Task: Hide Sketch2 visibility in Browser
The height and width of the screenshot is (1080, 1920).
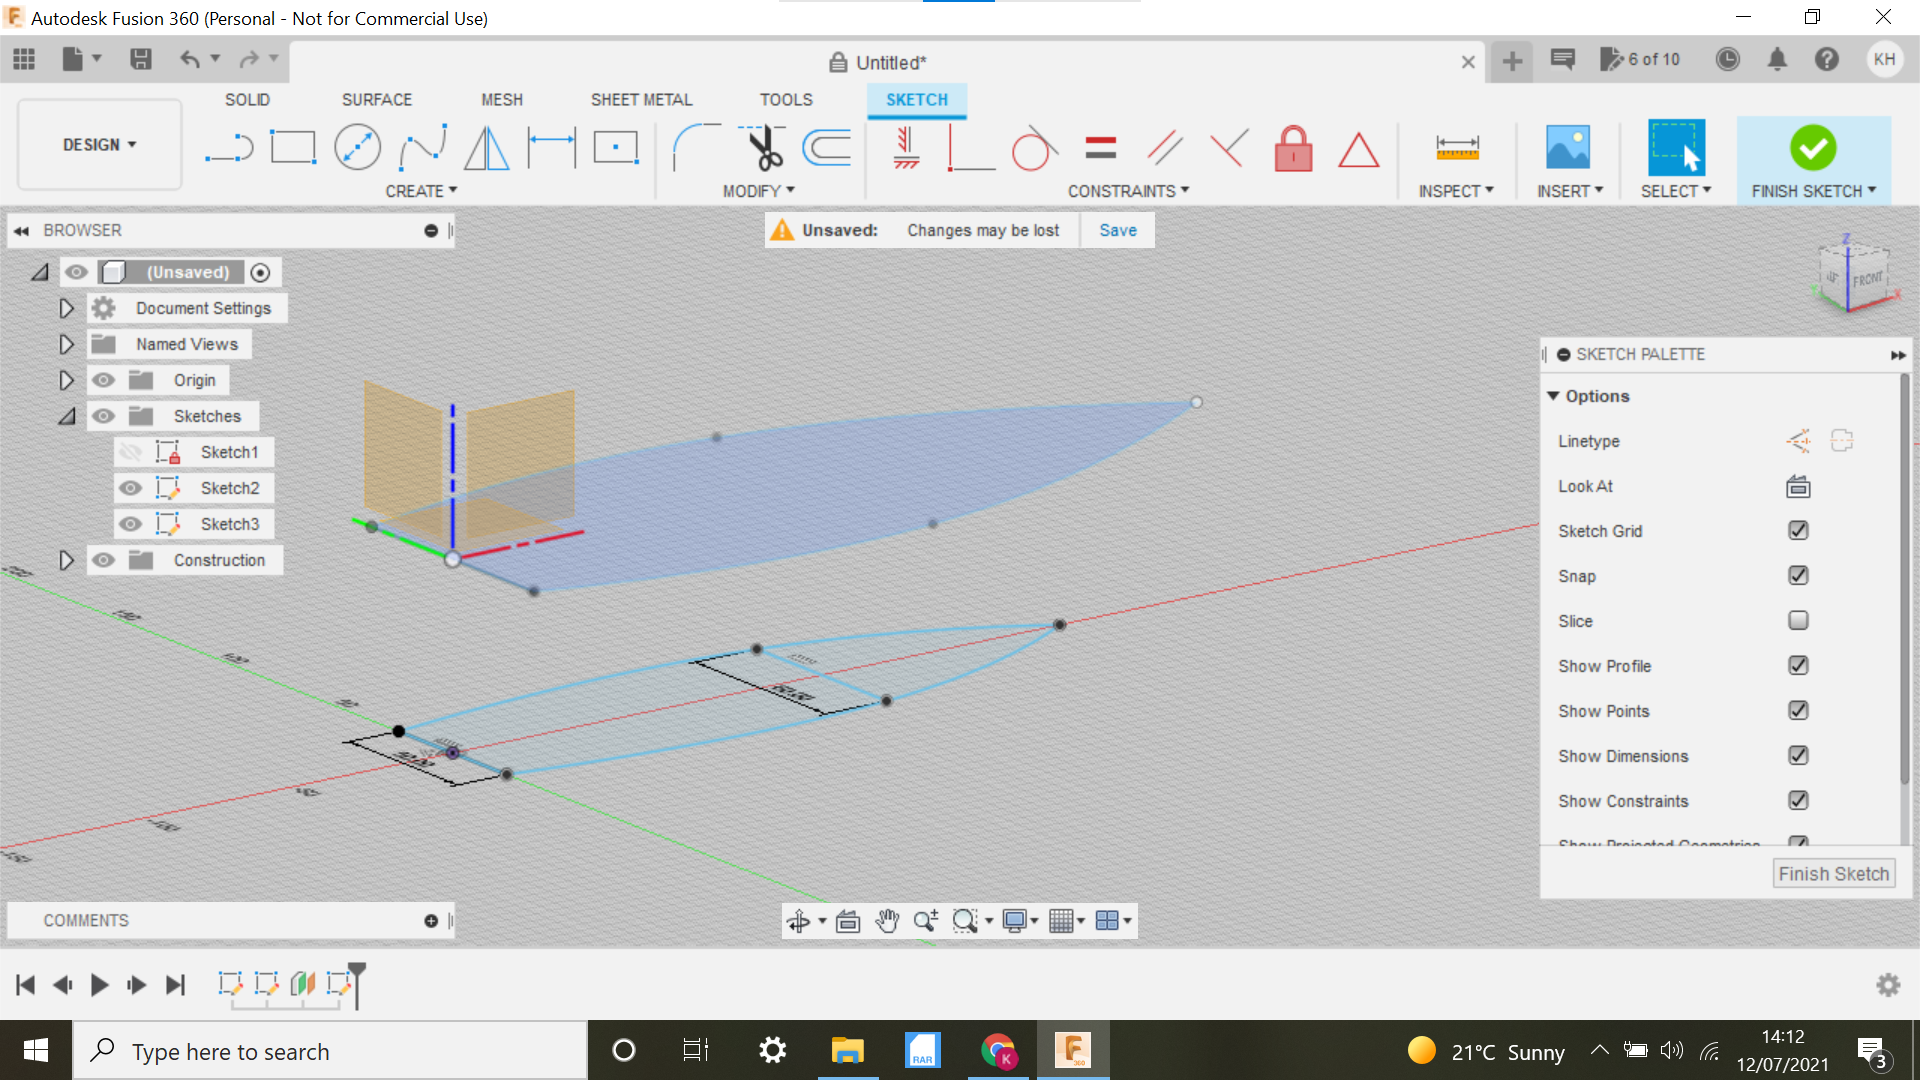Action: click(129, 487)
